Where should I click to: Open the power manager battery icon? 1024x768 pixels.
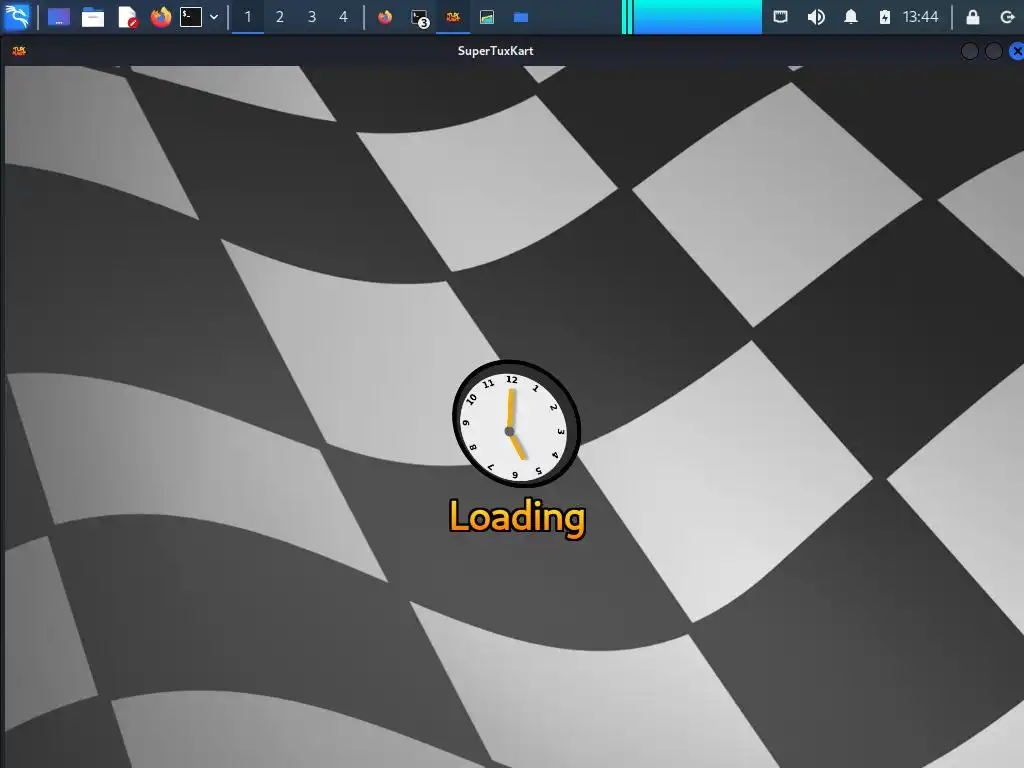click(884, 17)
